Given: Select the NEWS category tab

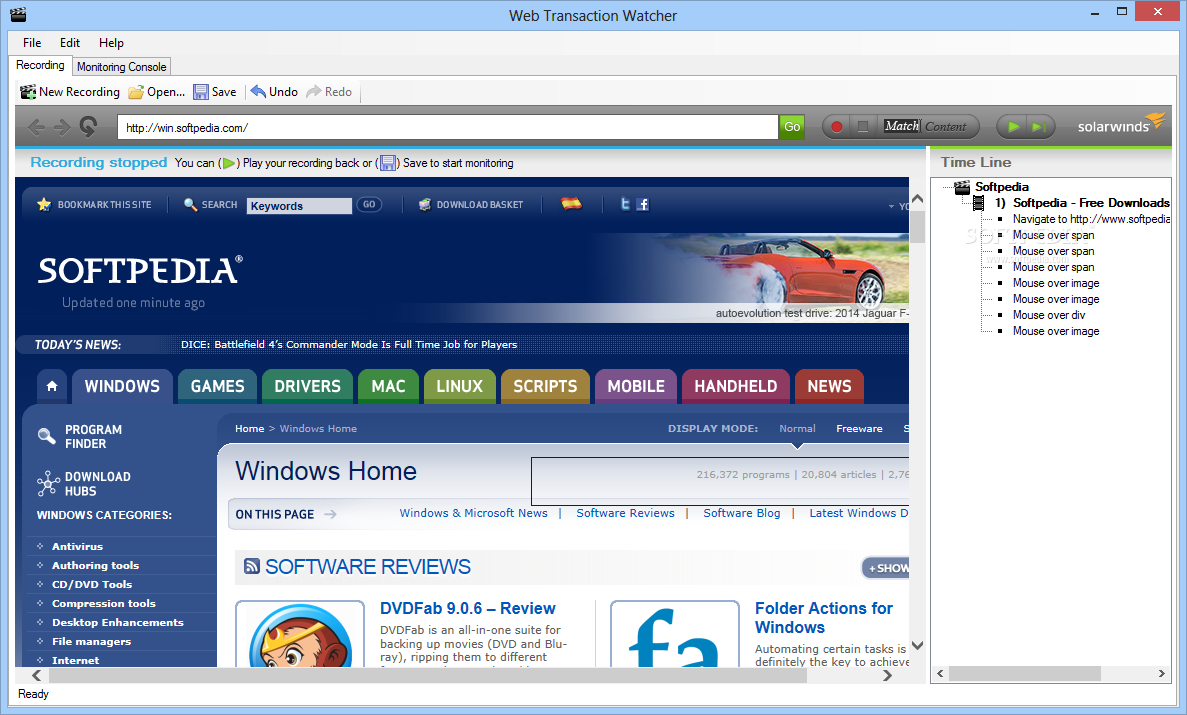Looking at the screenshot, I should 829,386.
